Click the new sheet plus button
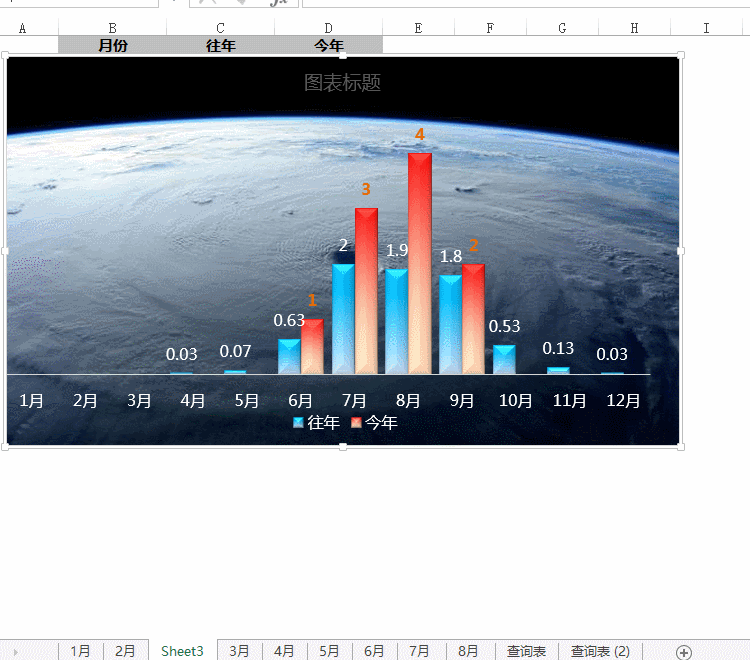 (683, 652)
